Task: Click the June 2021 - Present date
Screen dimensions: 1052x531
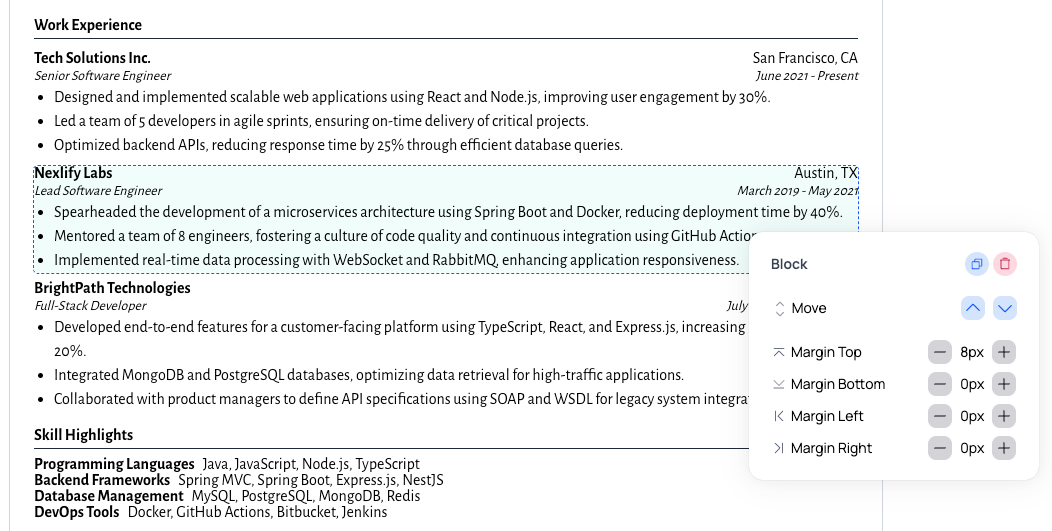Action: [x=806, y=76]
